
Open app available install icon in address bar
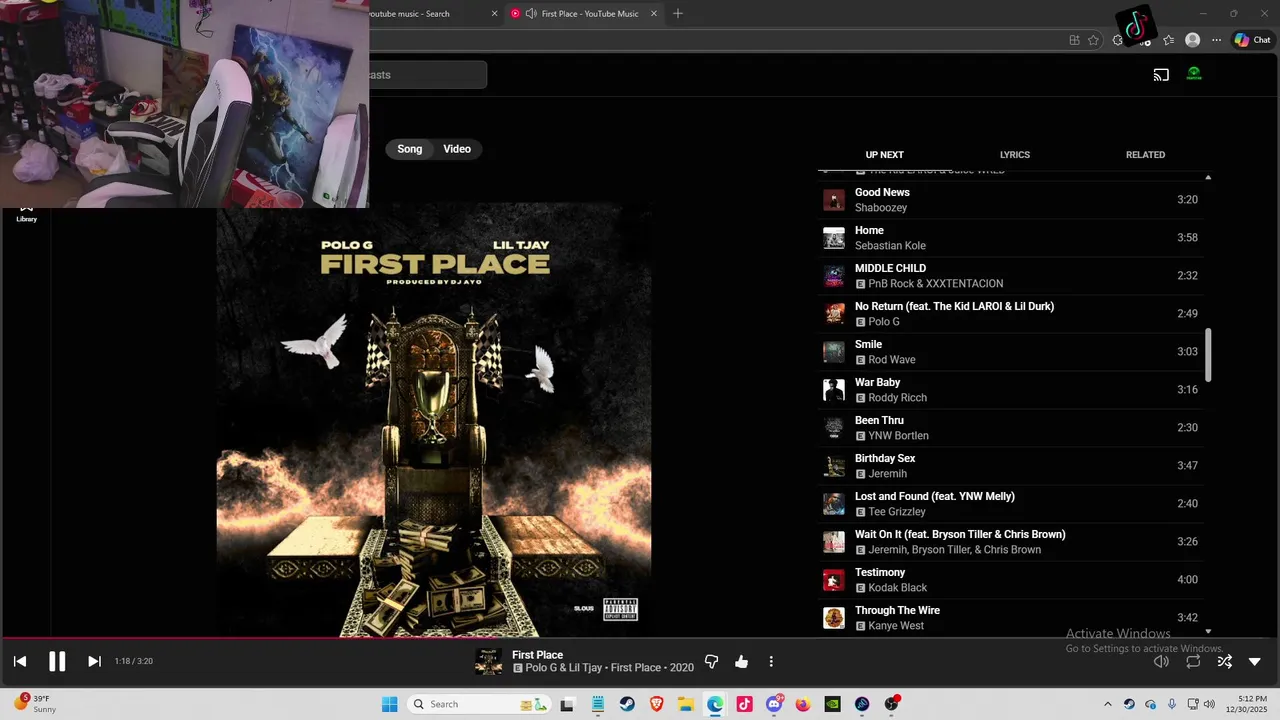click(x=1074, y=40)
